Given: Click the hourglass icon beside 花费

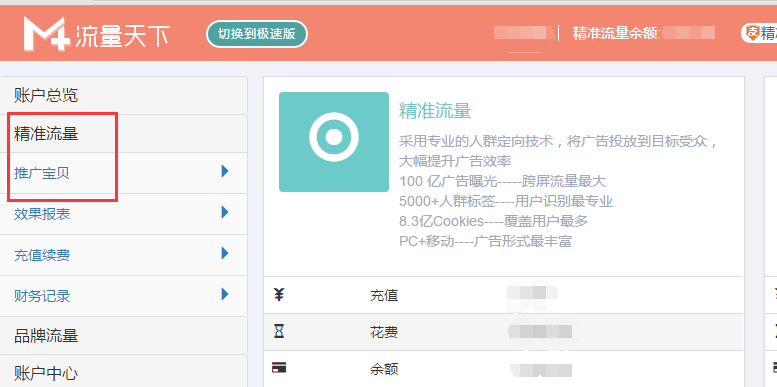Looking at the screenshot, I should pyautogui.click(x=279, y=332).
